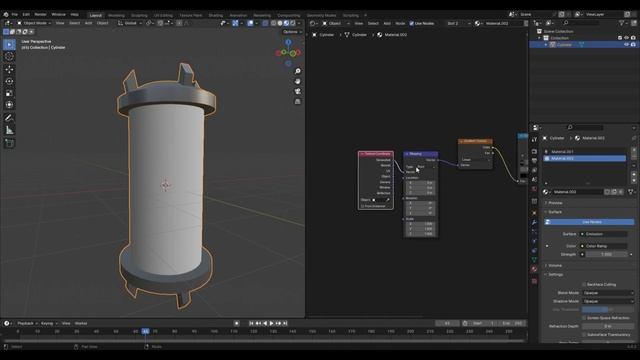
Task: Click Material.002 sphere icon in node breadcrumb
Action: (x=380, y=35)
